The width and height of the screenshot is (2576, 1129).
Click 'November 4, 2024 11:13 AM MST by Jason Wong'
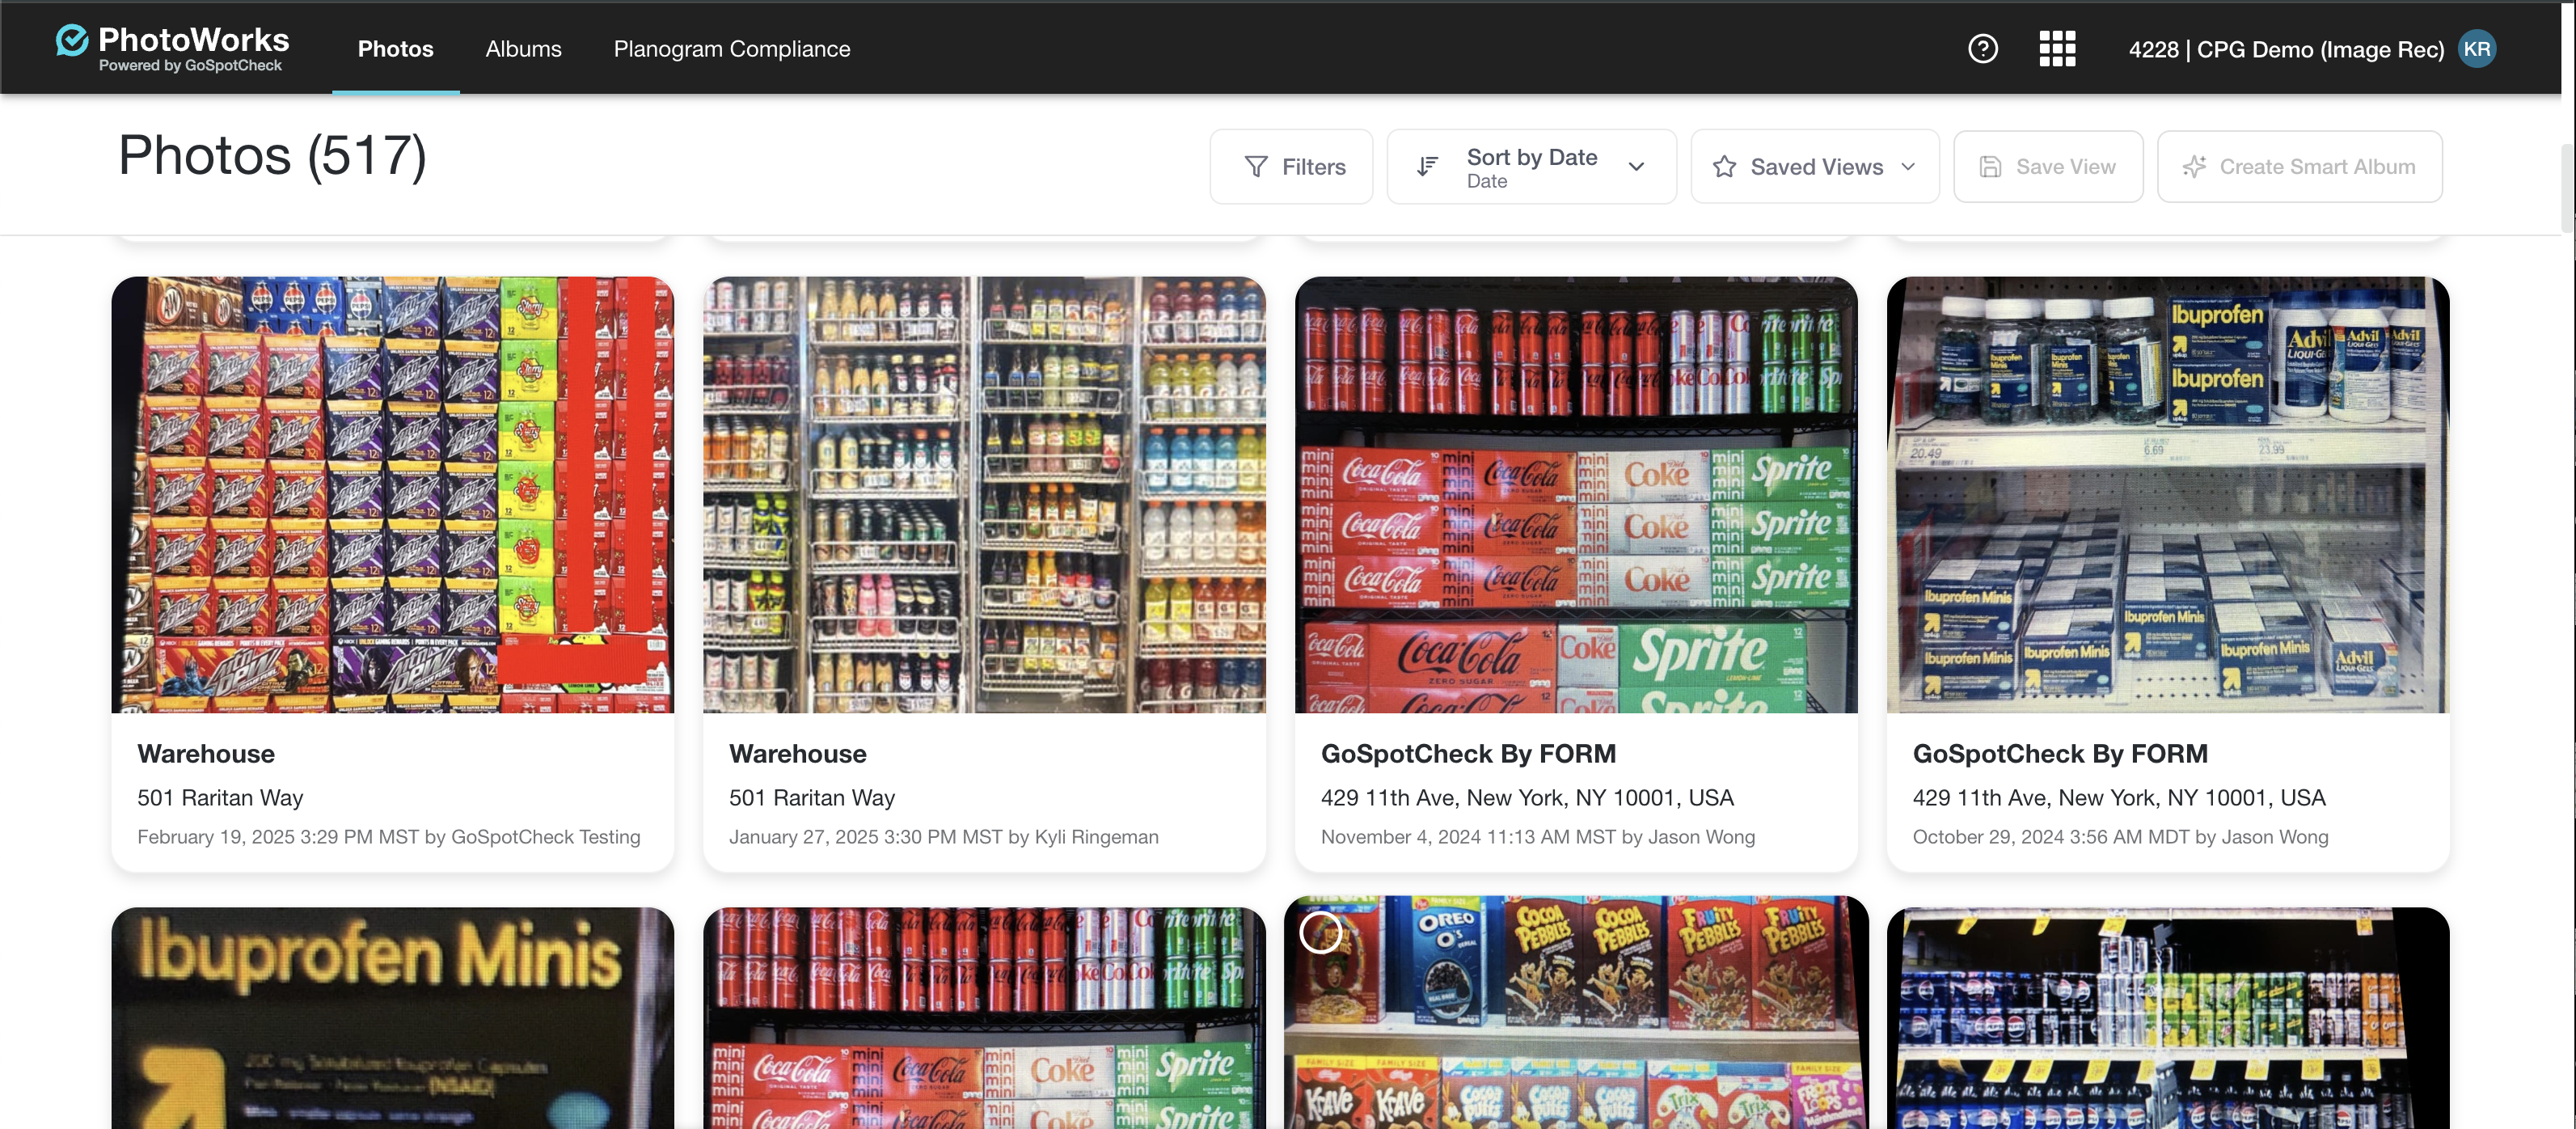1538,837
